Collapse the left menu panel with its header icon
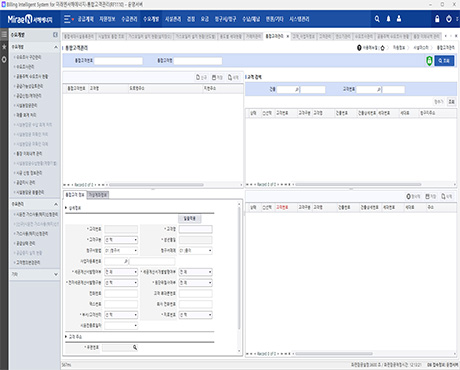Image resolution: width=460 pixels, height=370 pixels. click(x=55, y=35)
